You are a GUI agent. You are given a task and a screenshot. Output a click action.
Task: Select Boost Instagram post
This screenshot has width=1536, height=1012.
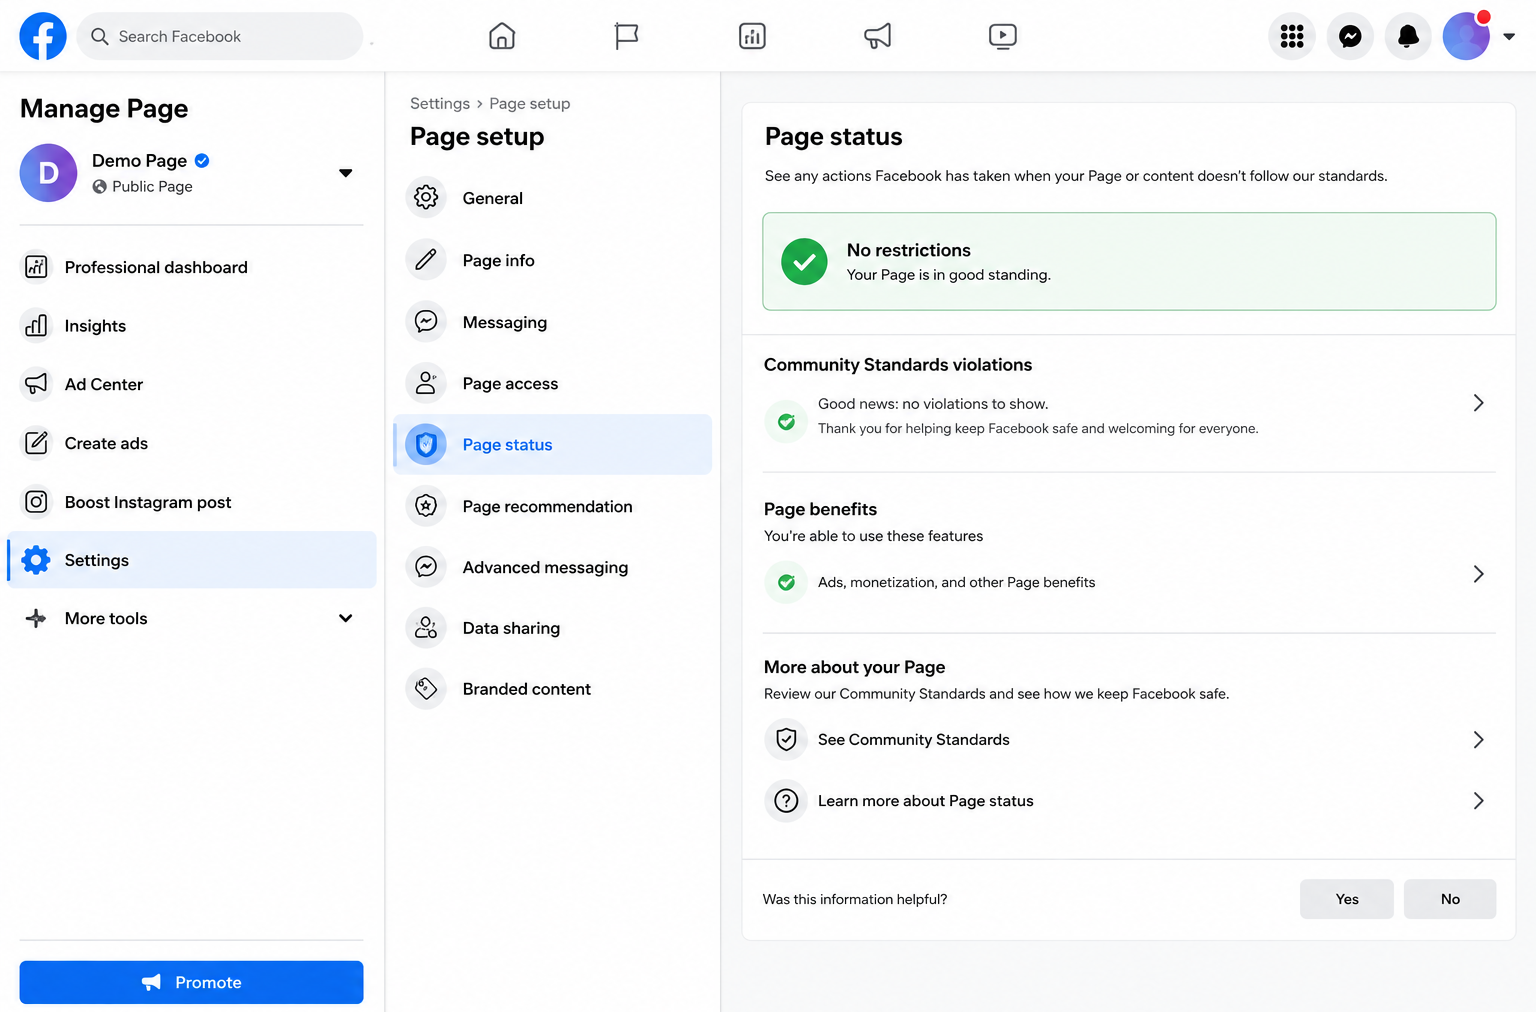tap(192, 502)
